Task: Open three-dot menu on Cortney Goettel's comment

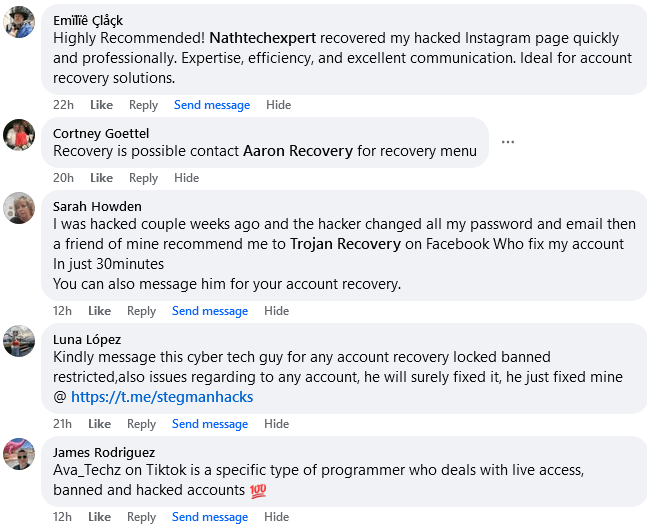Action: (508, 142)
